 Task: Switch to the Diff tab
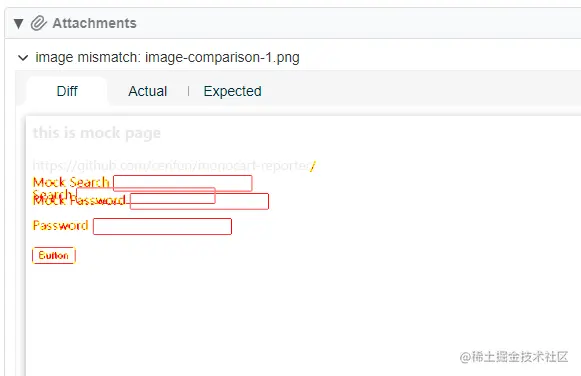[67, 91]
